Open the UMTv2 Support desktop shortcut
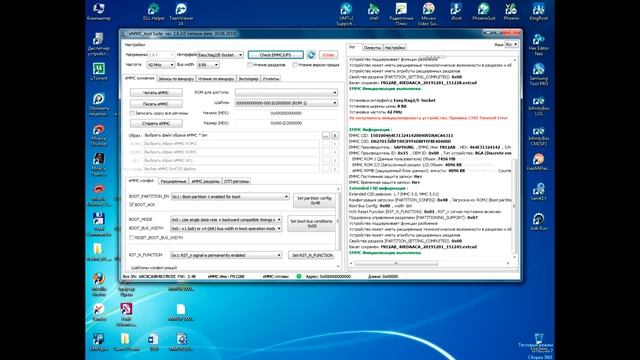This screenshot has width=640, height=360. [346, 14]
